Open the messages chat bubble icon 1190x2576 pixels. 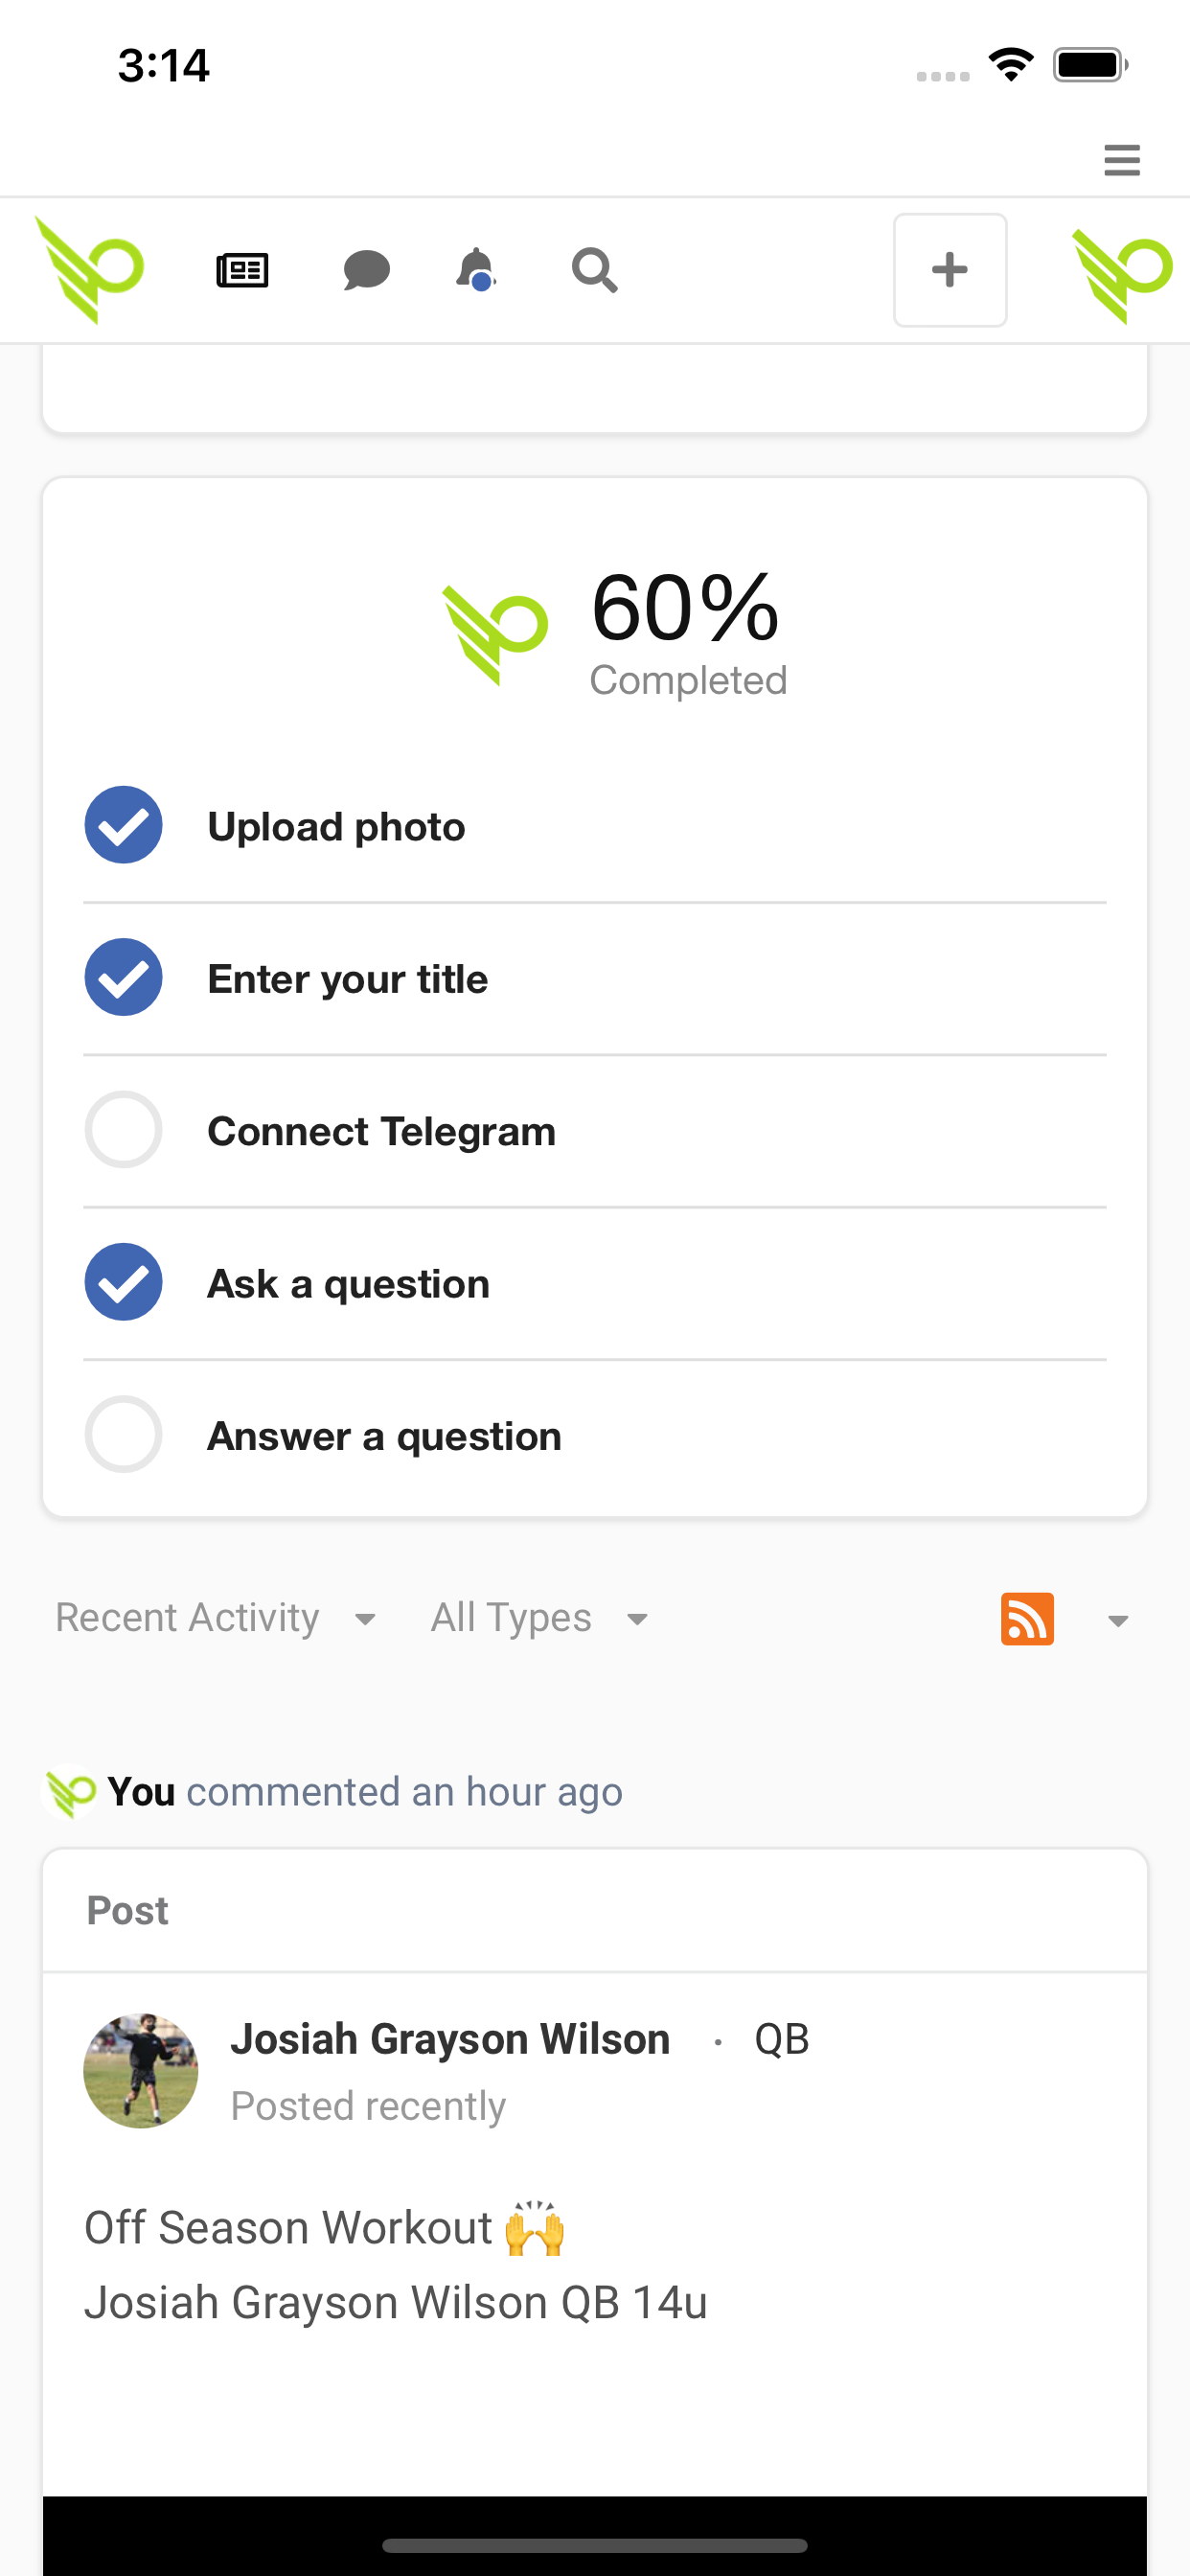click(x=366, y=270)
